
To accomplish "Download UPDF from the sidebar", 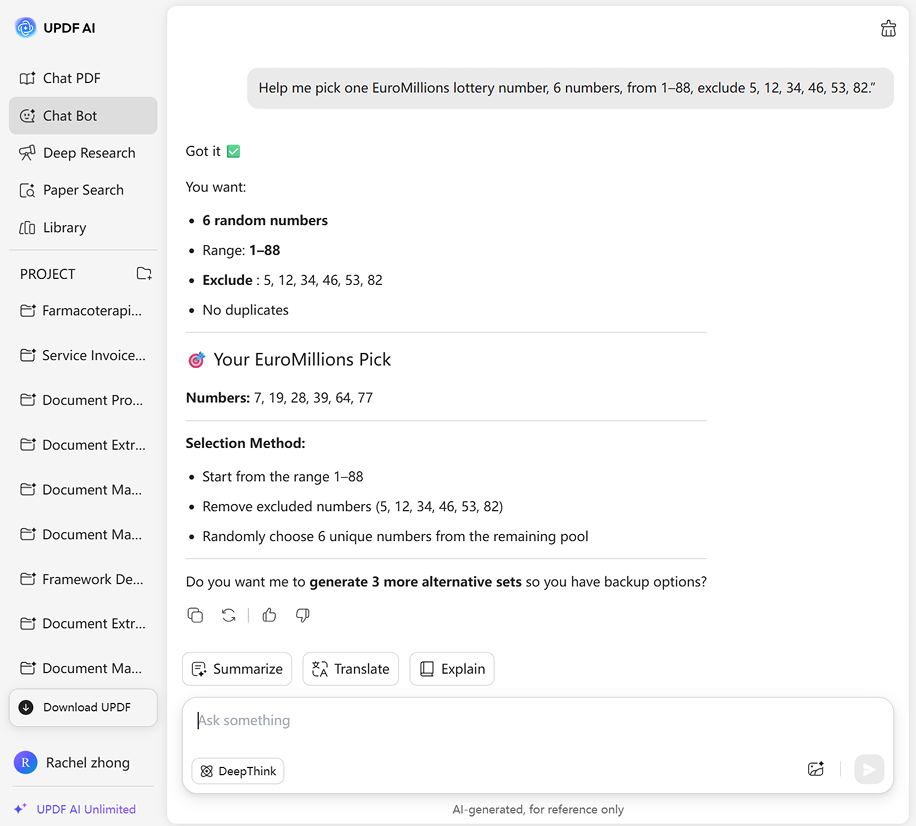I will [x=83, y=707].
